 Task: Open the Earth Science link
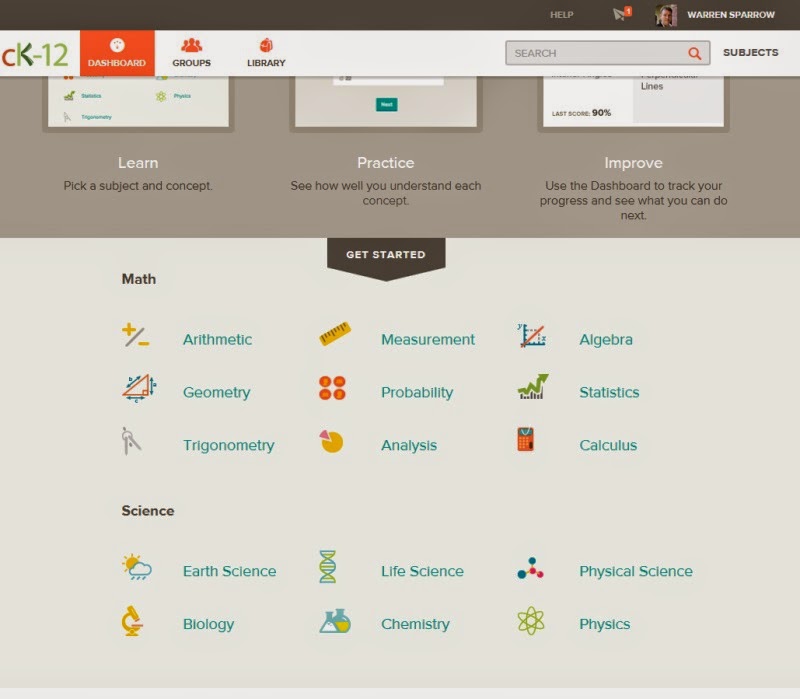pos(230,571)
